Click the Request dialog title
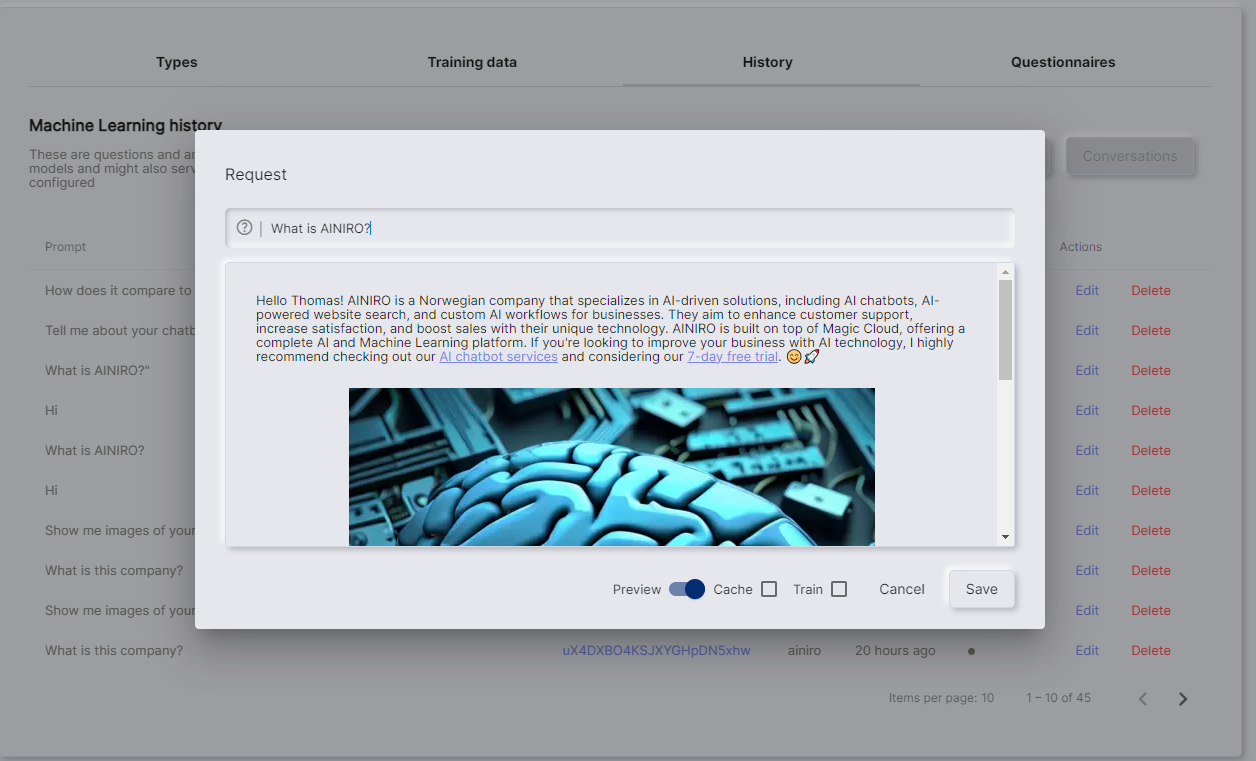Viewport: 1256px width, 761px height. (256, 174)
